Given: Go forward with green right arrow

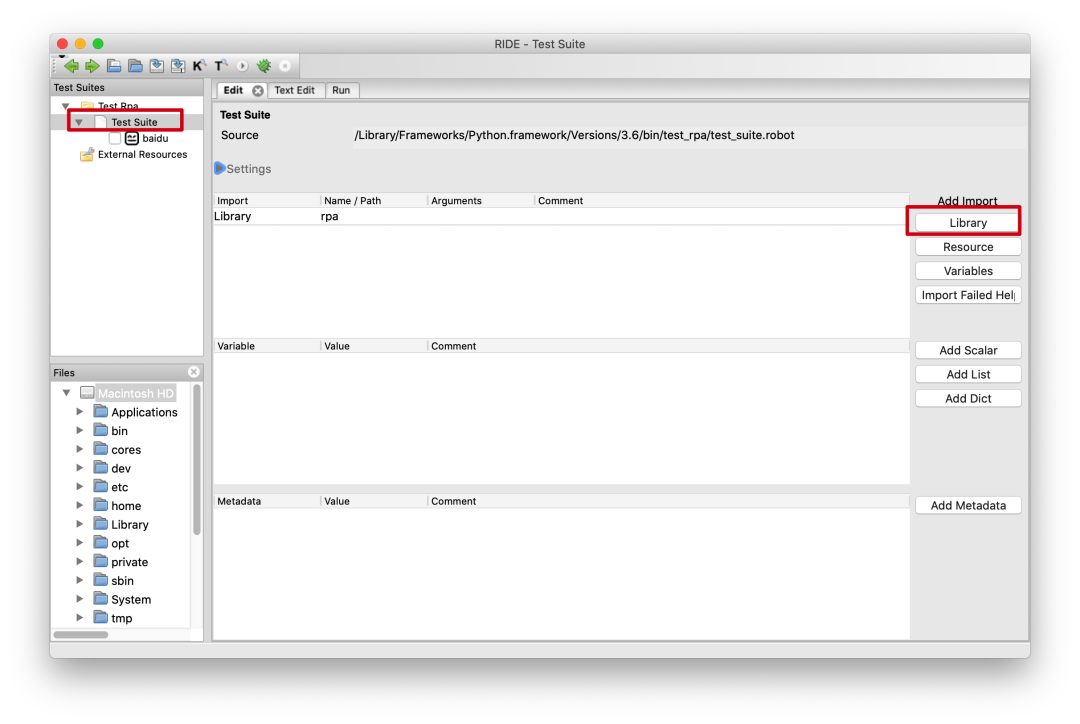Looking at the screenshot, I should click(92, 66).
